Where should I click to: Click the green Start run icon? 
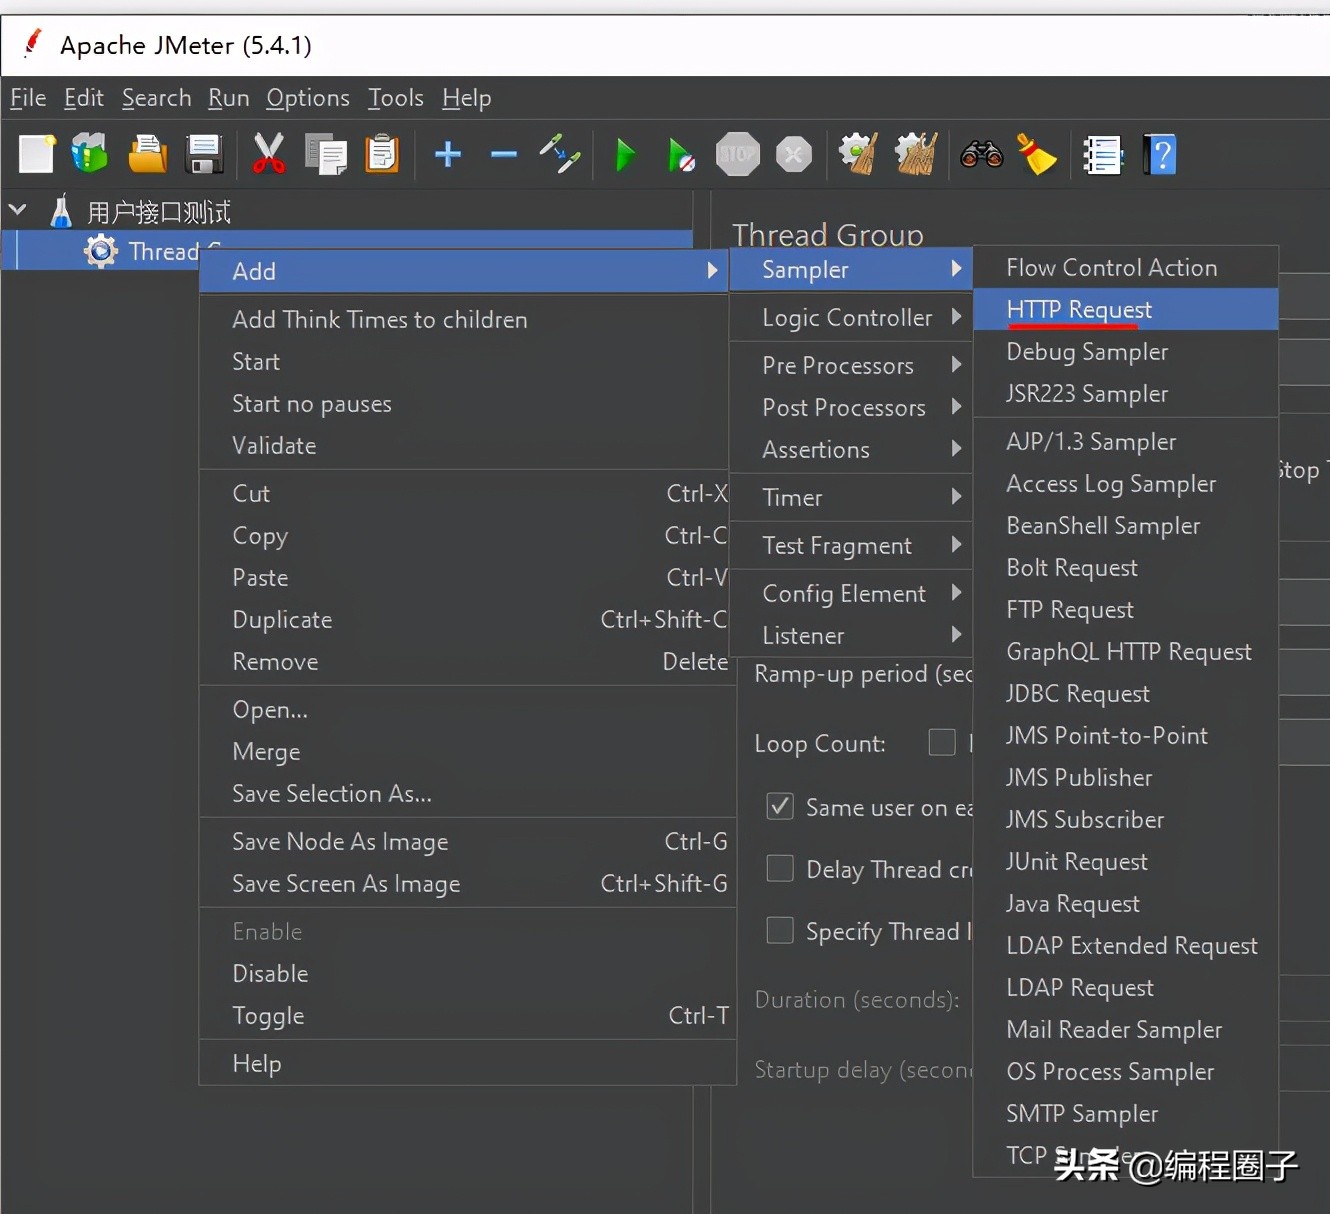click(625, 154)
